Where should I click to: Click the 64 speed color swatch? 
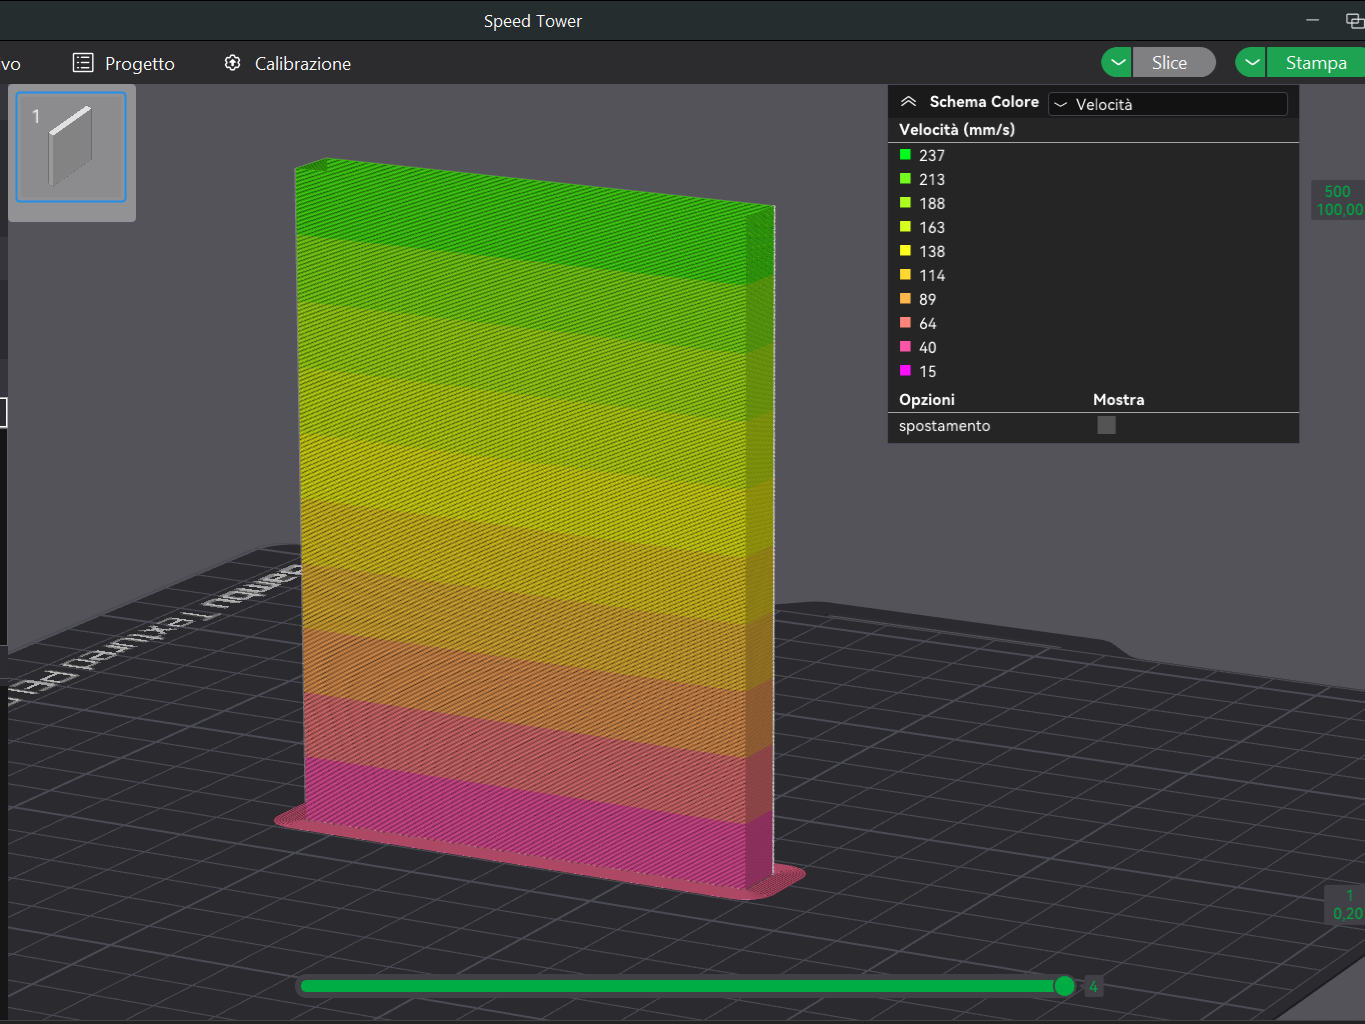click(x=905, y=323)
